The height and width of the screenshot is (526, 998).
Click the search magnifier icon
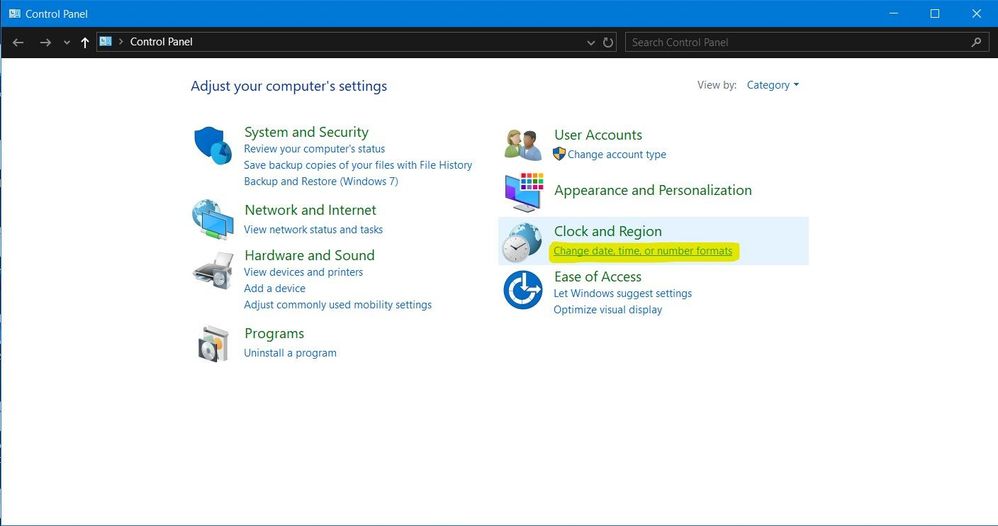(x=976, y=42)
